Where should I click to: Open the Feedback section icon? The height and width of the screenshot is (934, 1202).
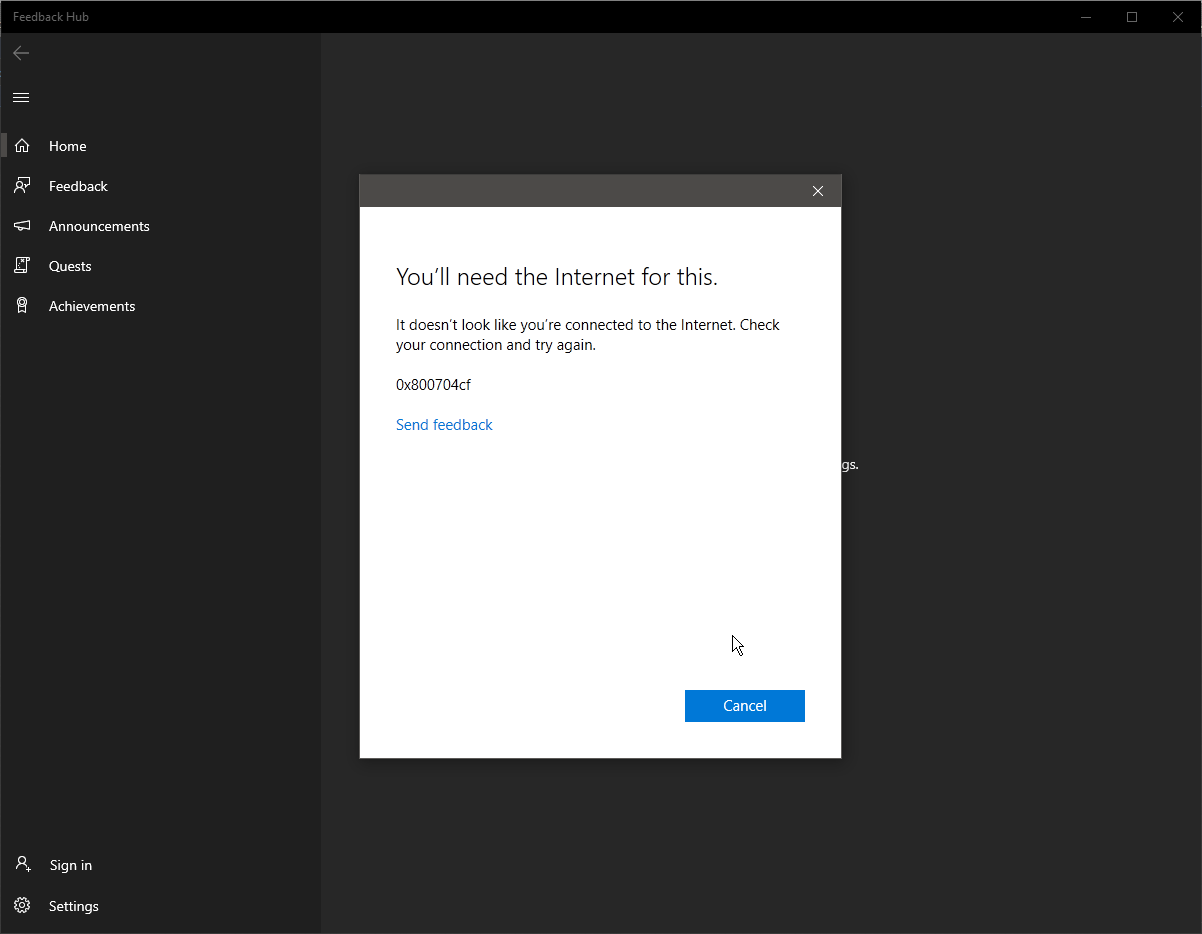[x=22, y=185]
